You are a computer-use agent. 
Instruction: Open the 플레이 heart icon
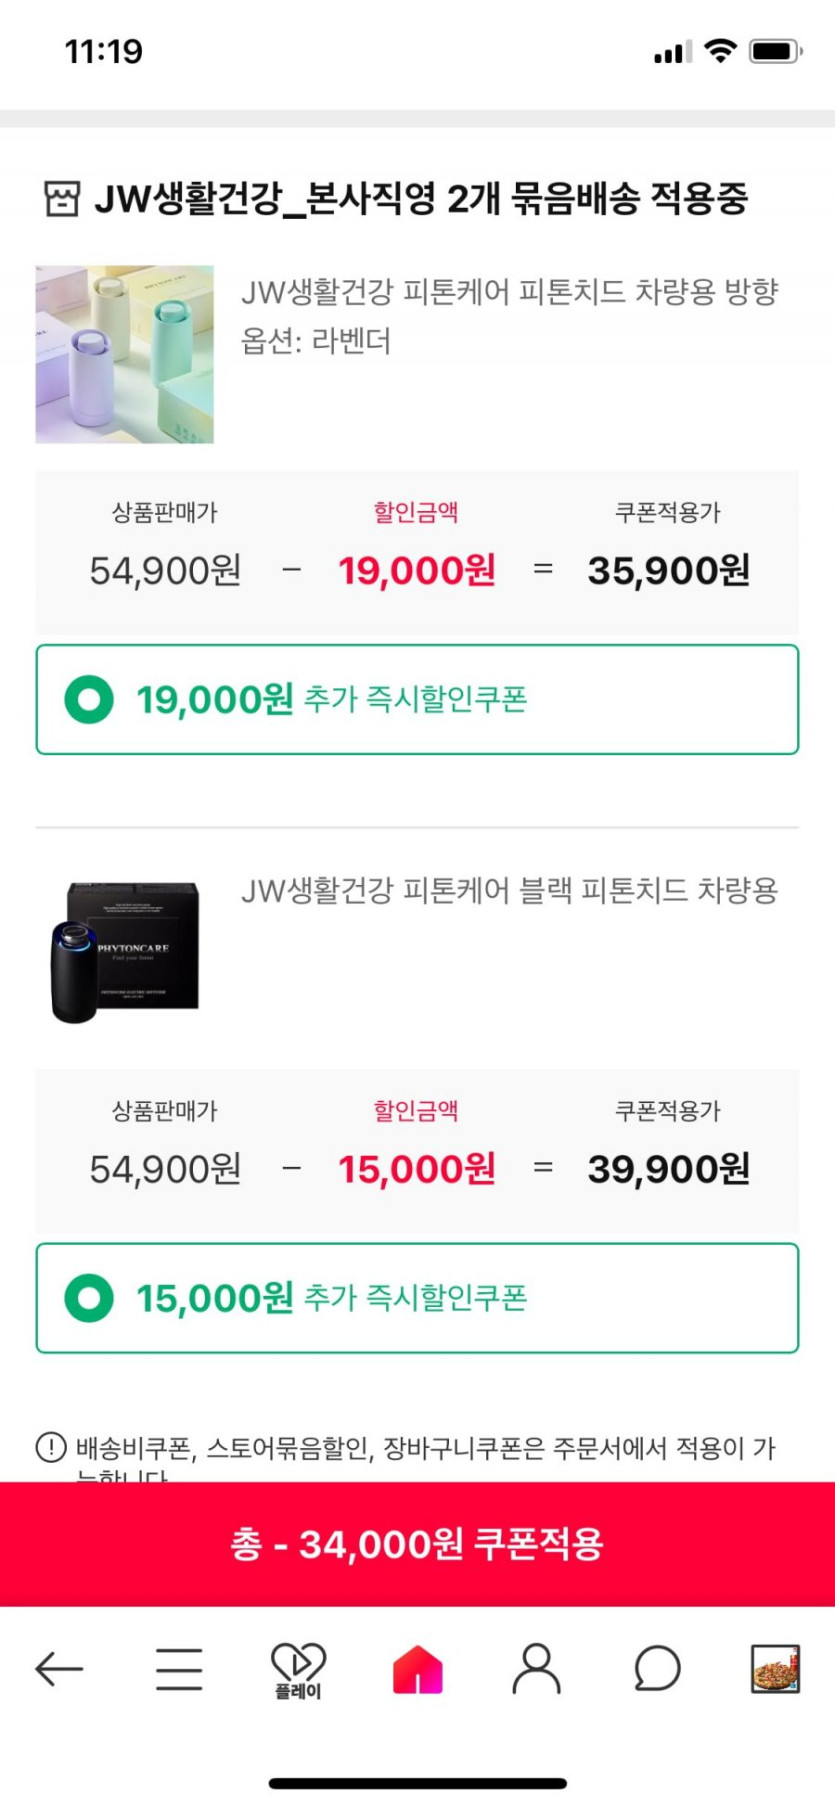(298, 1668)
